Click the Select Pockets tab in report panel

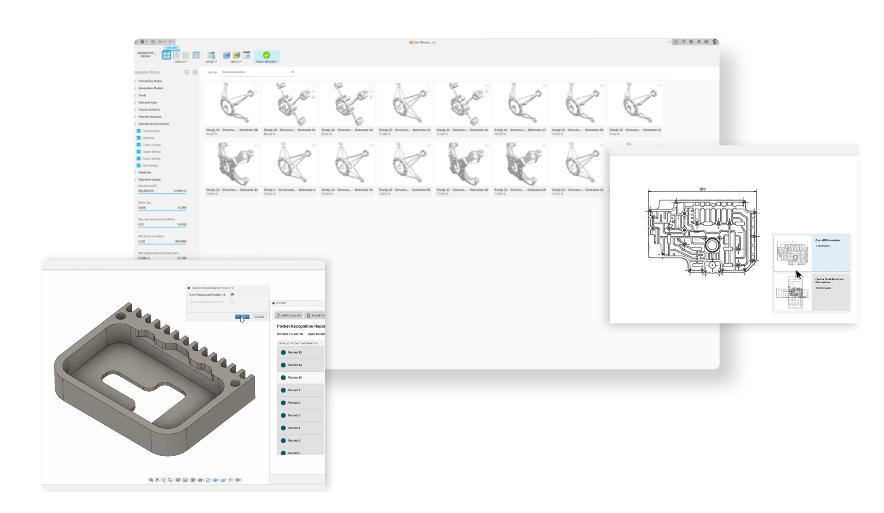click(x=289, y=315)
